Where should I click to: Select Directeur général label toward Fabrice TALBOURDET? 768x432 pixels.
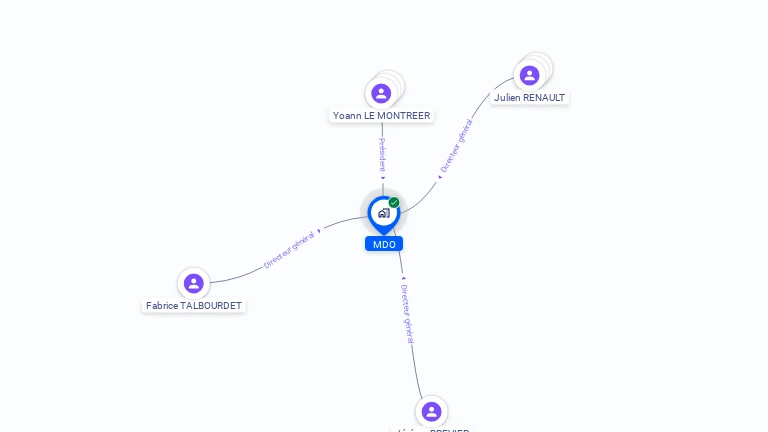click(x=289, y=250)
